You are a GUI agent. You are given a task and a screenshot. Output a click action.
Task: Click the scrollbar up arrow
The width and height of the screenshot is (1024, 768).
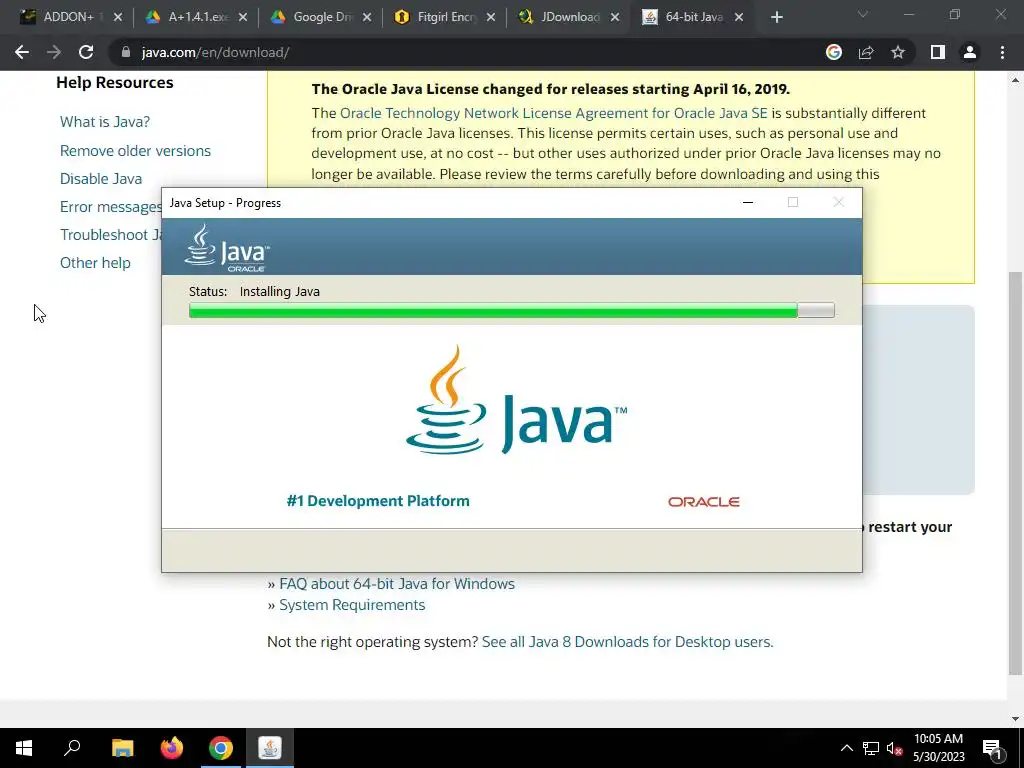tap(1015, 80)
